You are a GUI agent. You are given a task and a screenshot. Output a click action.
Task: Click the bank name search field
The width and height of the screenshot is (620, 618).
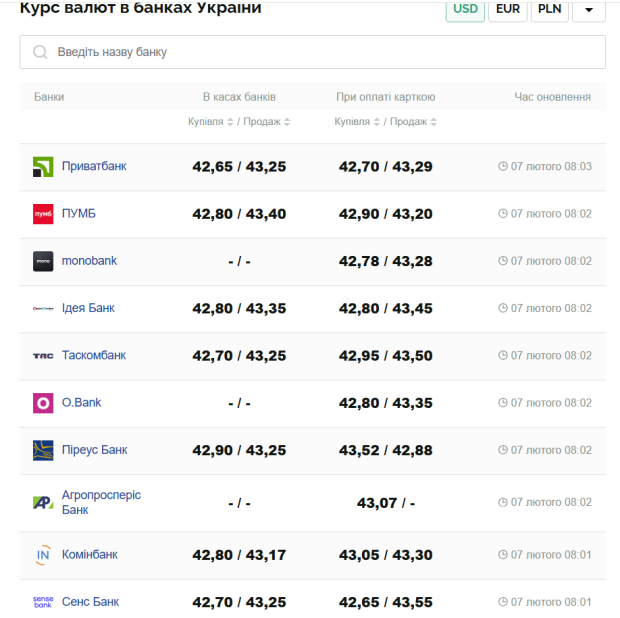[312, 52]
